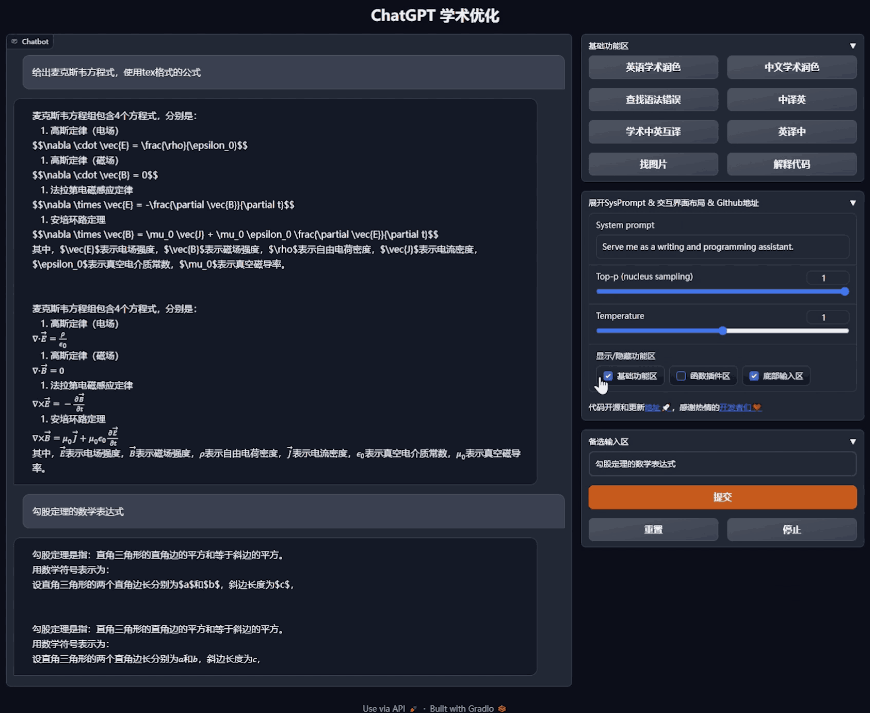Click the 重置 reset button

point(653,529)
